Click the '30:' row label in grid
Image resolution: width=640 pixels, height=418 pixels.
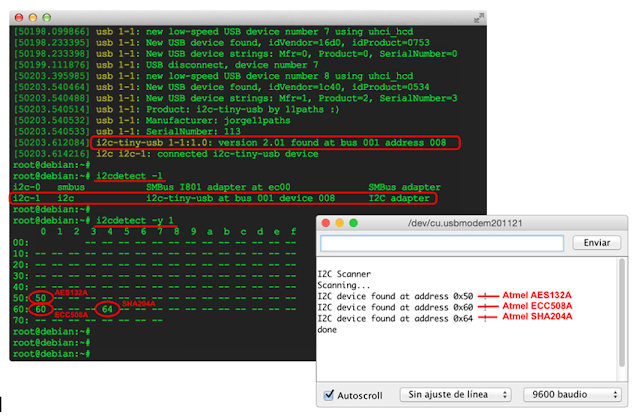pyautogui.click(x=21, y=276)
